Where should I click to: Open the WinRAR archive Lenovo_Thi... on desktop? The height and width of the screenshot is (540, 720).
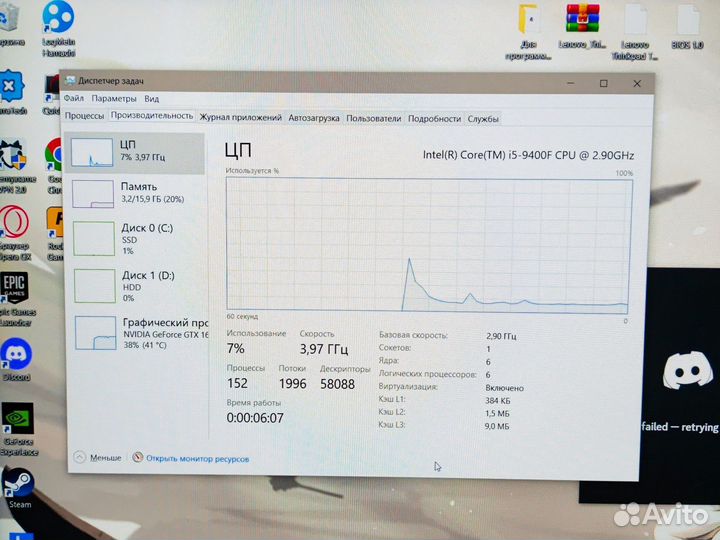[x=582, y=25]
